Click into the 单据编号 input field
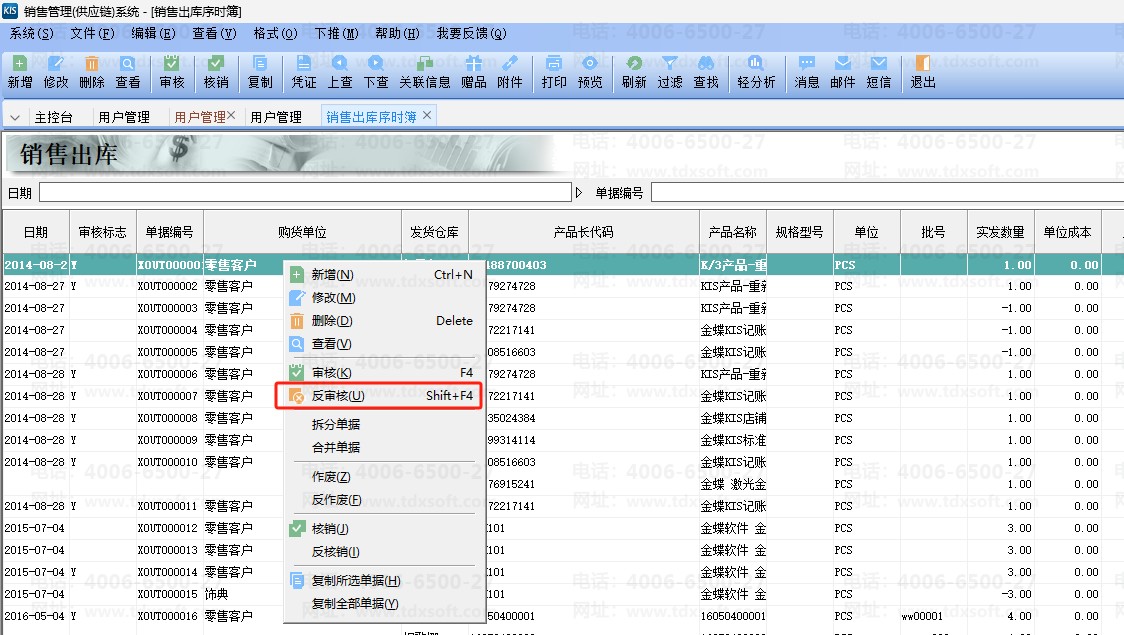The image size is (1124, 635). (885, 192)
